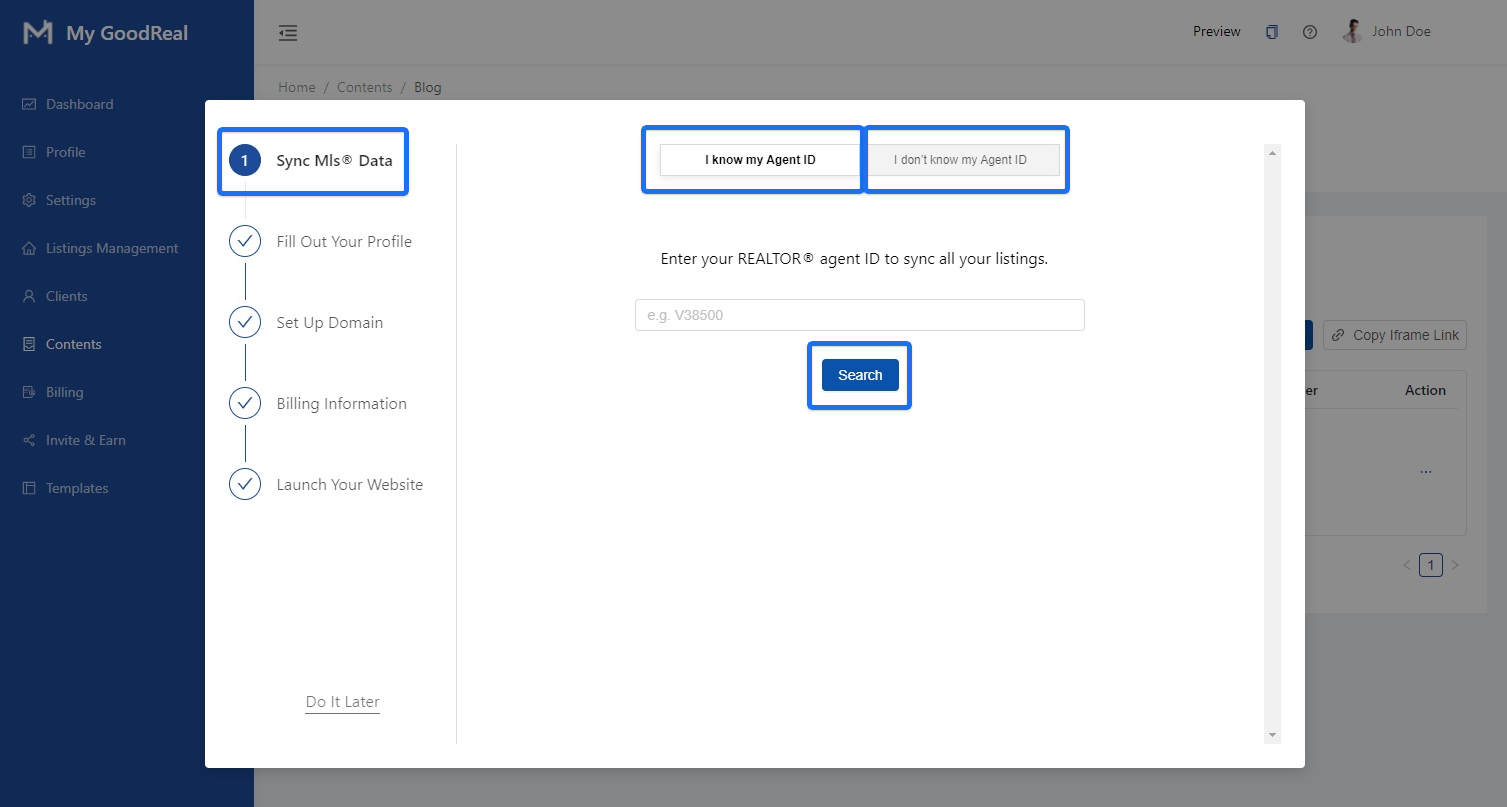Focus the REALTOR agent ID input field

859,315
